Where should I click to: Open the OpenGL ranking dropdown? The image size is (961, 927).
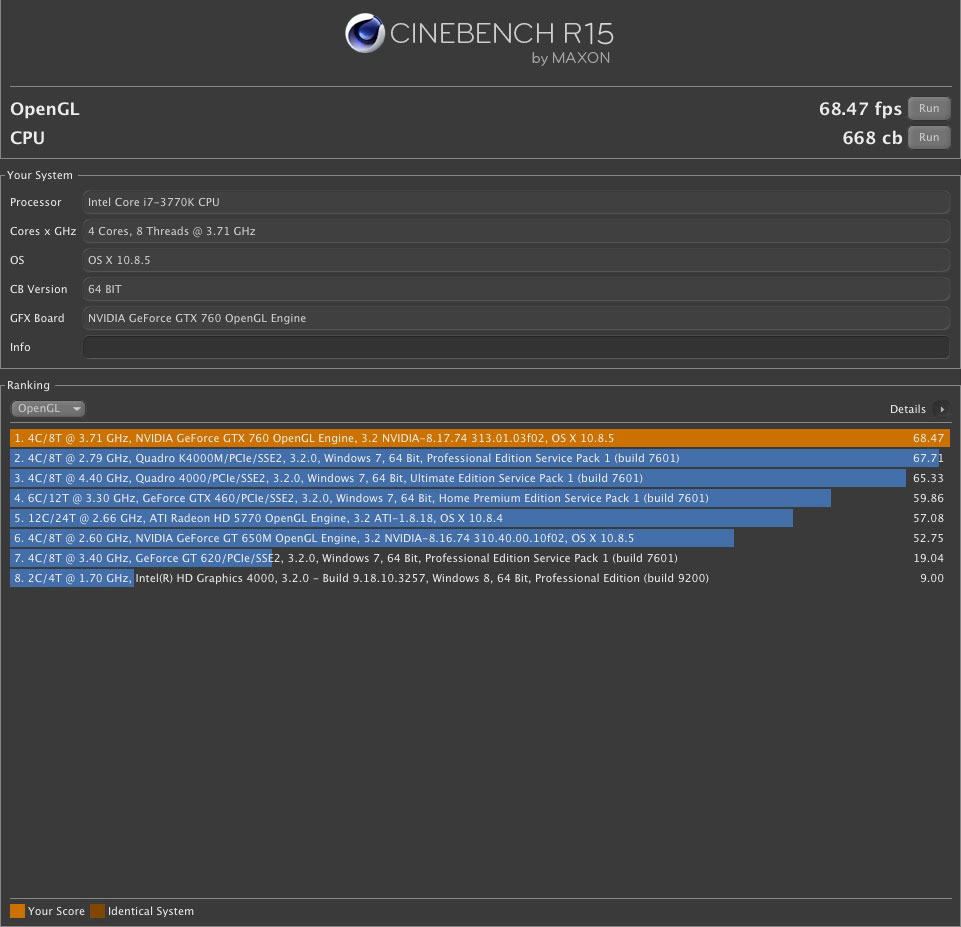click(x=48, y=409)
